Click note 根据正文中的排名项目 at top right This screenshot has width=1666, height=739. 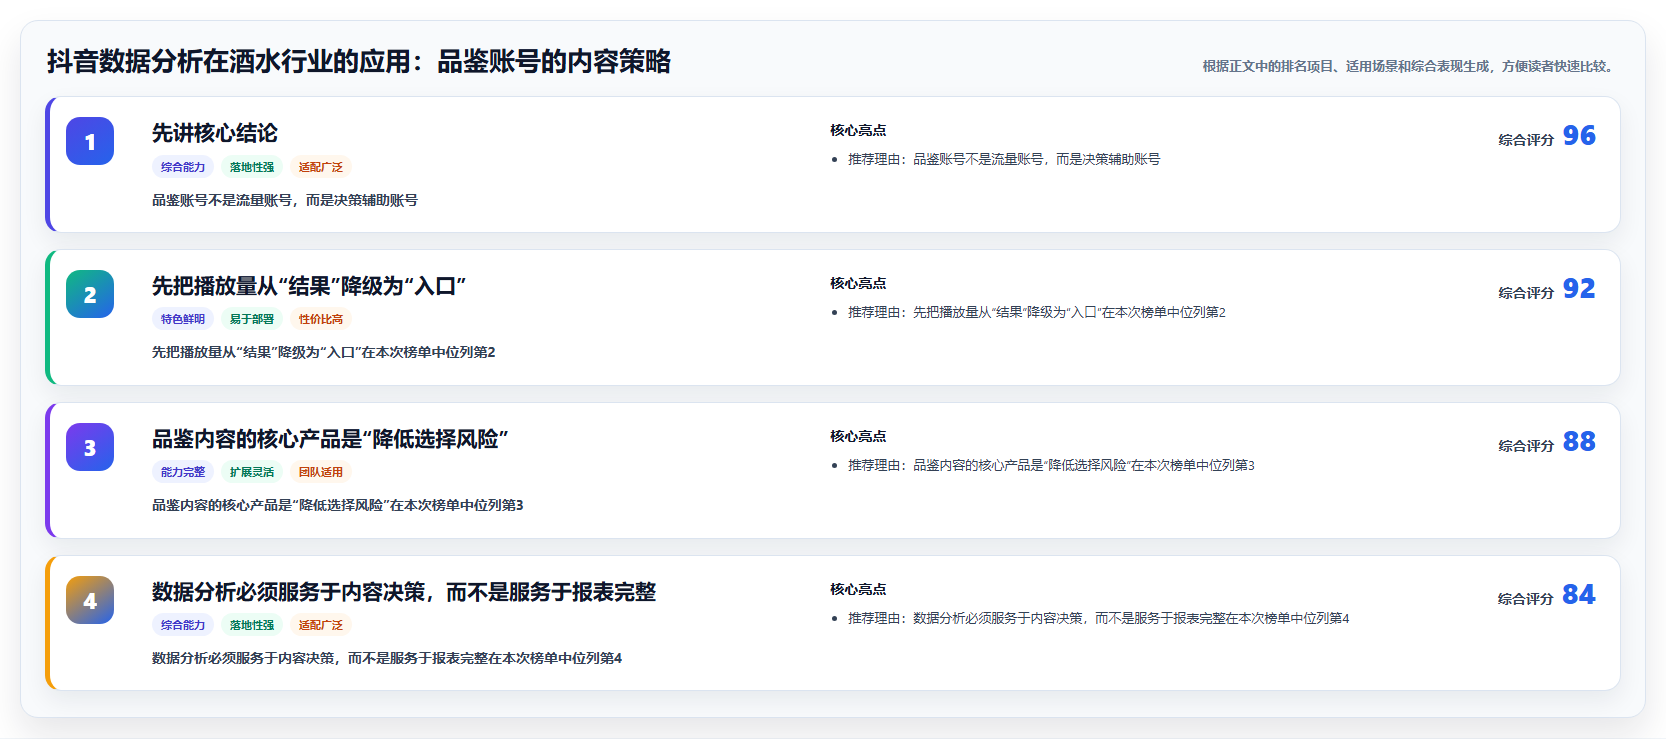(x=1410, y=66)
